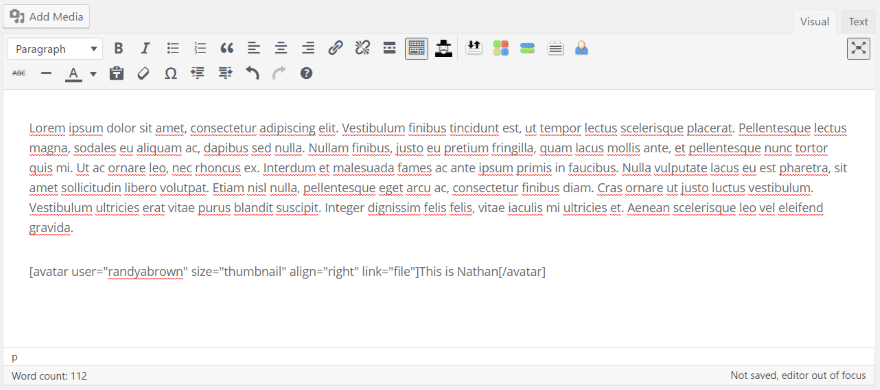The image size is (880, 390).
Task: Apply the current text color
Action: (x=74, y=74)
